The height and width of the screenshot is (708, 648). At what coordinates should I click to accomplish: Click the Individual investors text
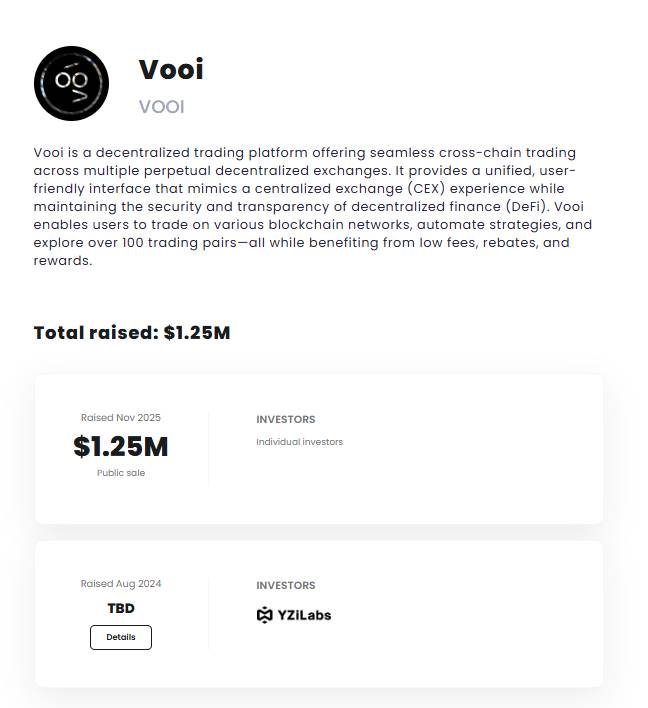[x=299, y=442]
